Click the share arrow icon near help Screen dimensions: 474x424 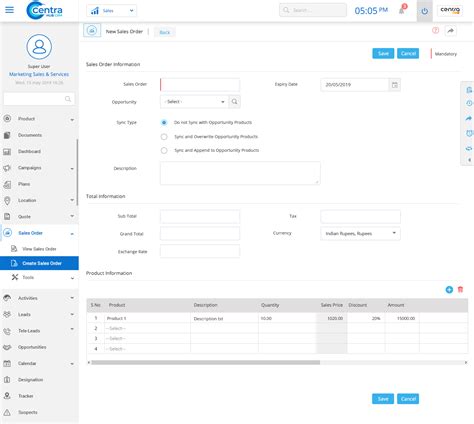pos(450,31)
